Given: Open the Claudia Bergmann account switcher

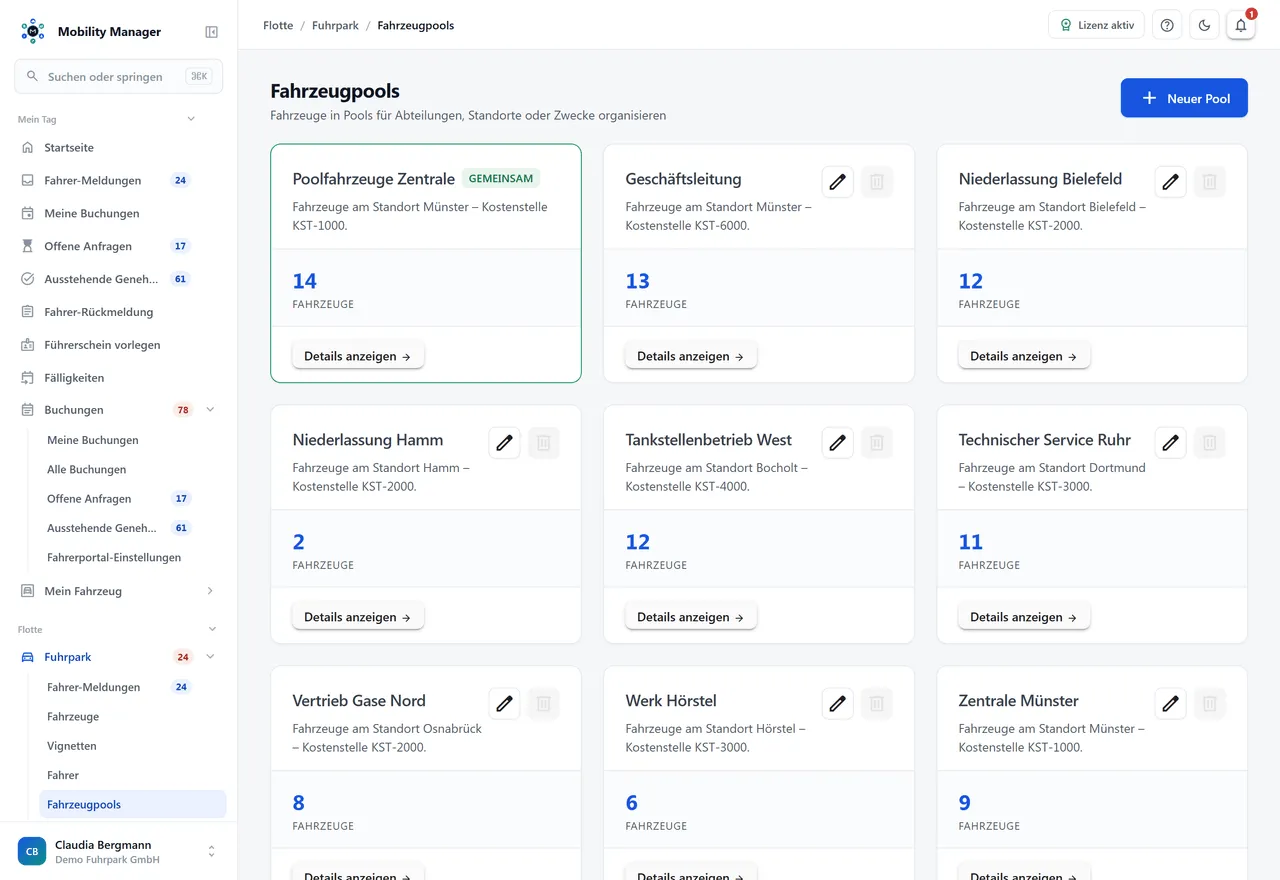Looking at the screenshot, I should (x=119, y=852).
